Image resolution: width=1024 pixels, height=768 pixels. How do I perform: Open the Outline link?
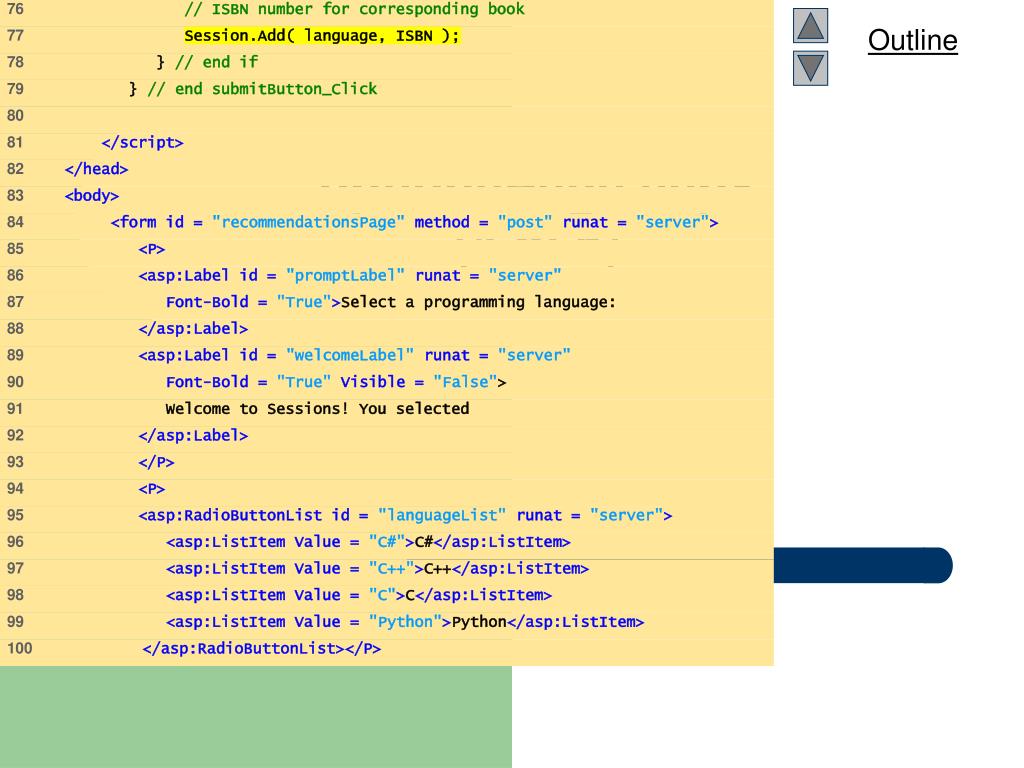point(912,40)
